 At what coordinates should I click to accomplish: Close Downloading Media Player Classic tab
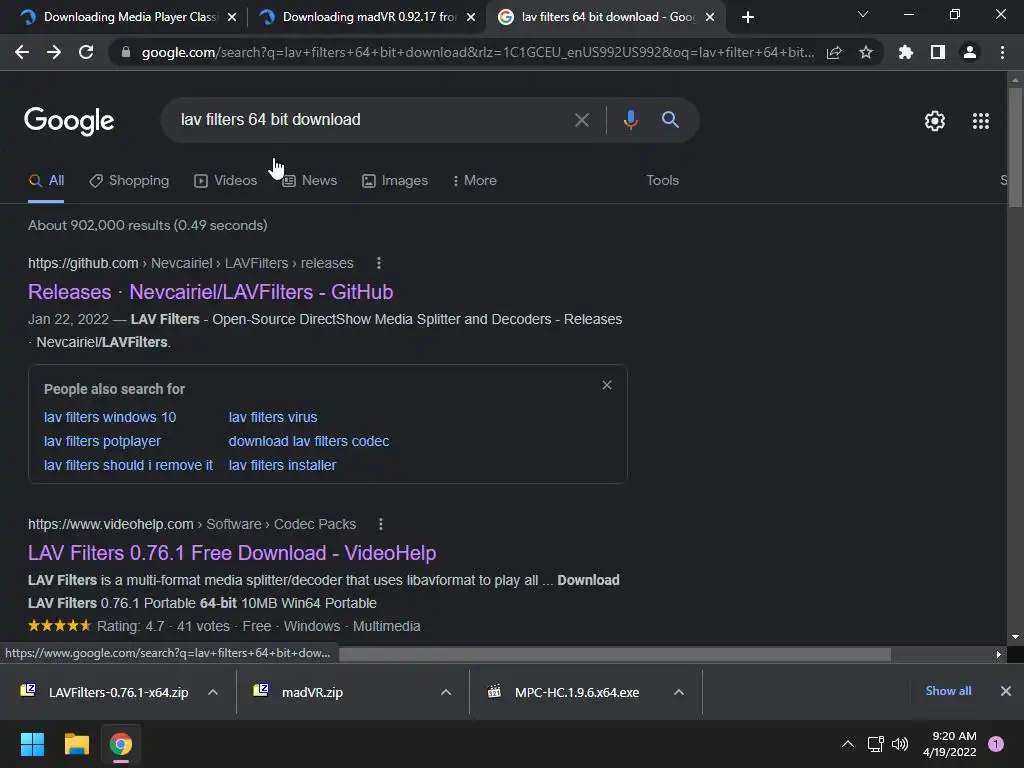[232, 17]
